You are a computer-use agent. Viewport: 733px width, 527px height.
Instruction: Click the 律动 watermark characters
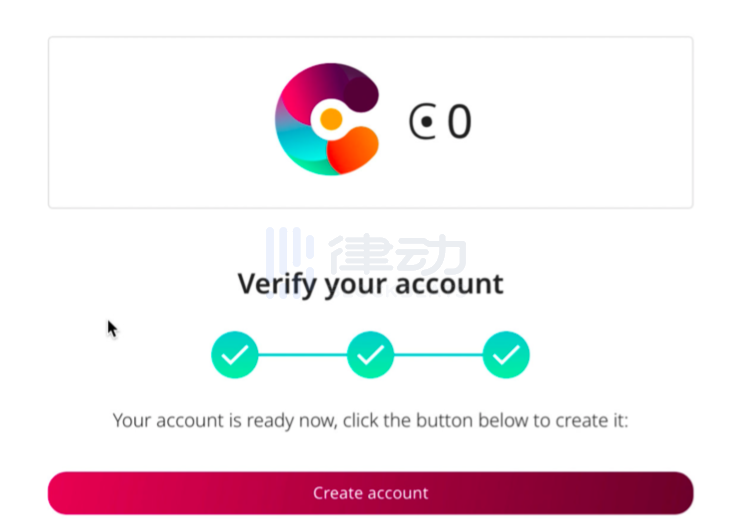pos(397,255)
